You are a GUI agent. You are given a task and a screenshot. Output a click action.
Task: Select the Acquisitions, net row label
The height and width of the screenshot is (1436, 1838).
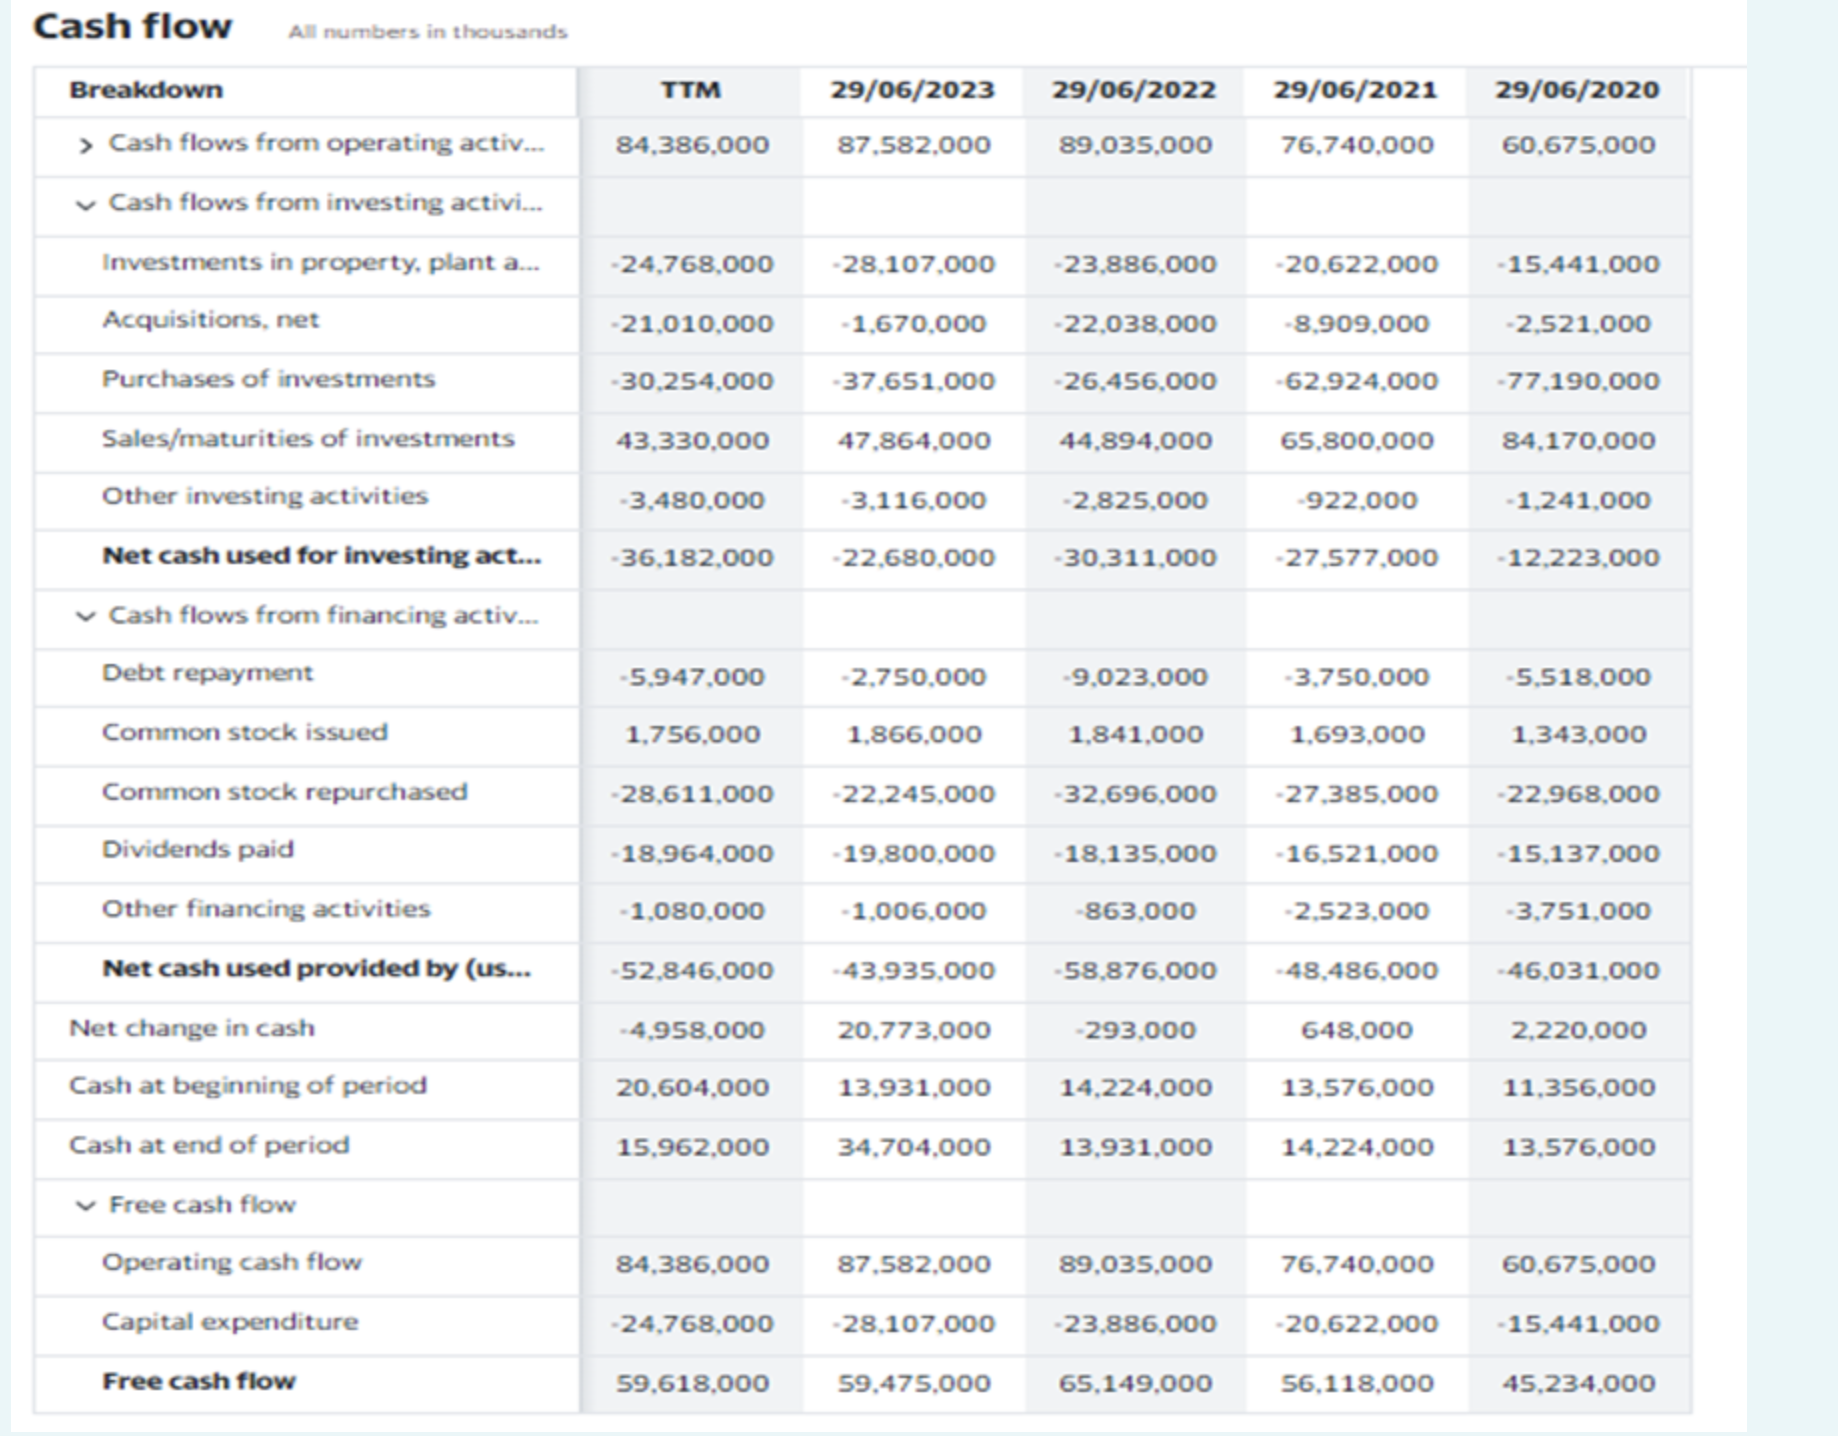point(210,320)
